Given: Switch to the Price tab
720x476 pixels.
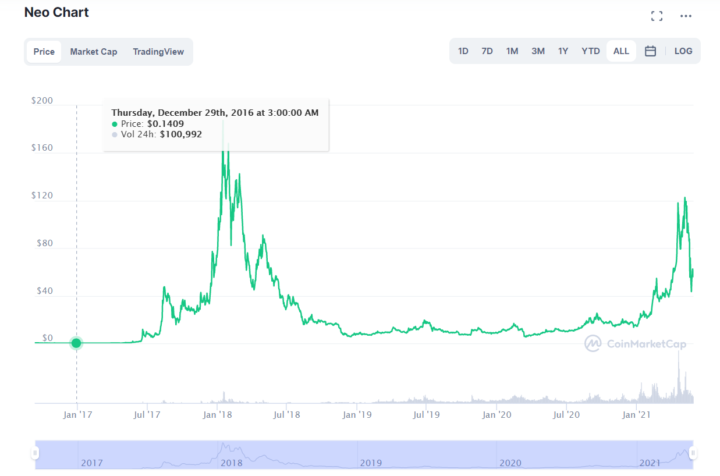Looking at the screenshot, I should coord(44,51).
